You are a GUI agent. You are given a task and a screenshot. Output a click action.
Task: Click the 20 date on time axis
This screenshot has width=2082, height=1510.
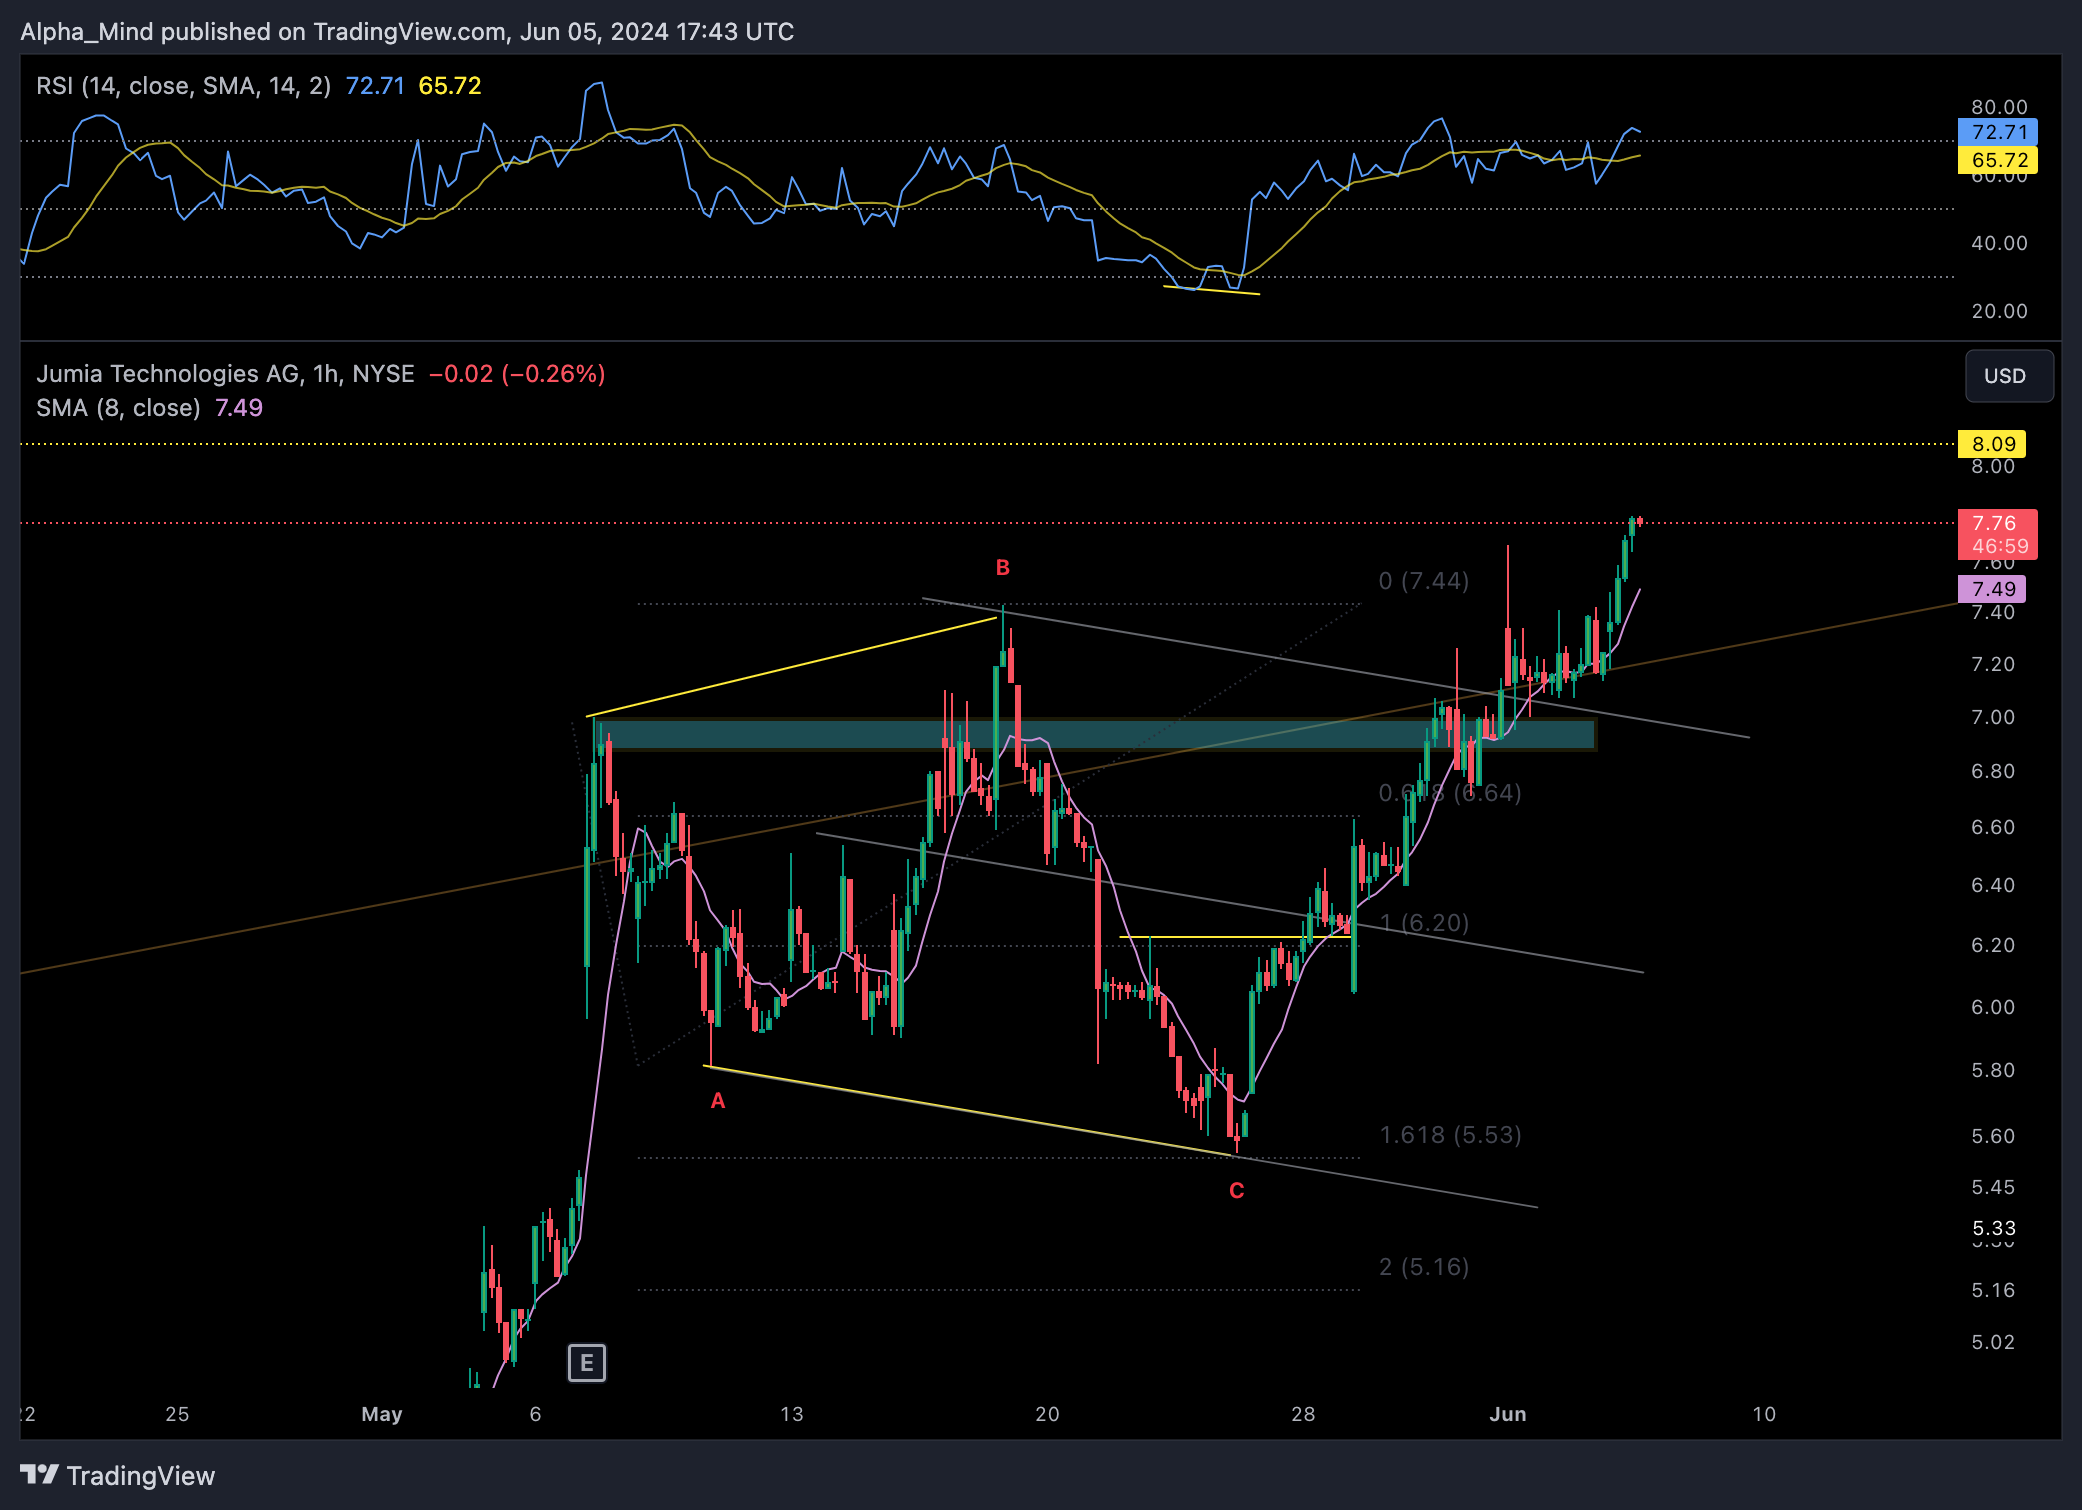(1047, 1414)
